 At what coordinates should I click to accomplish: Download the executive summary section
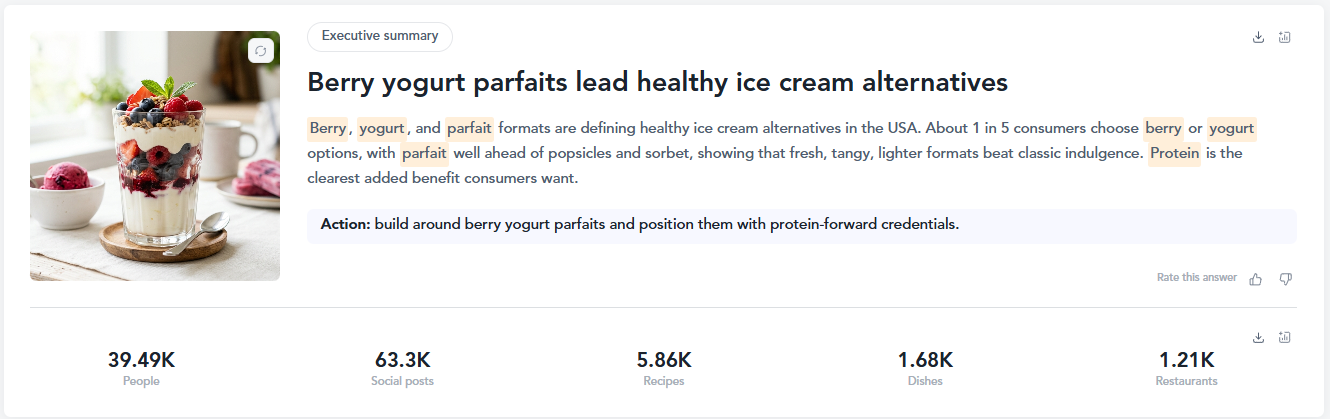[1258, 37]
